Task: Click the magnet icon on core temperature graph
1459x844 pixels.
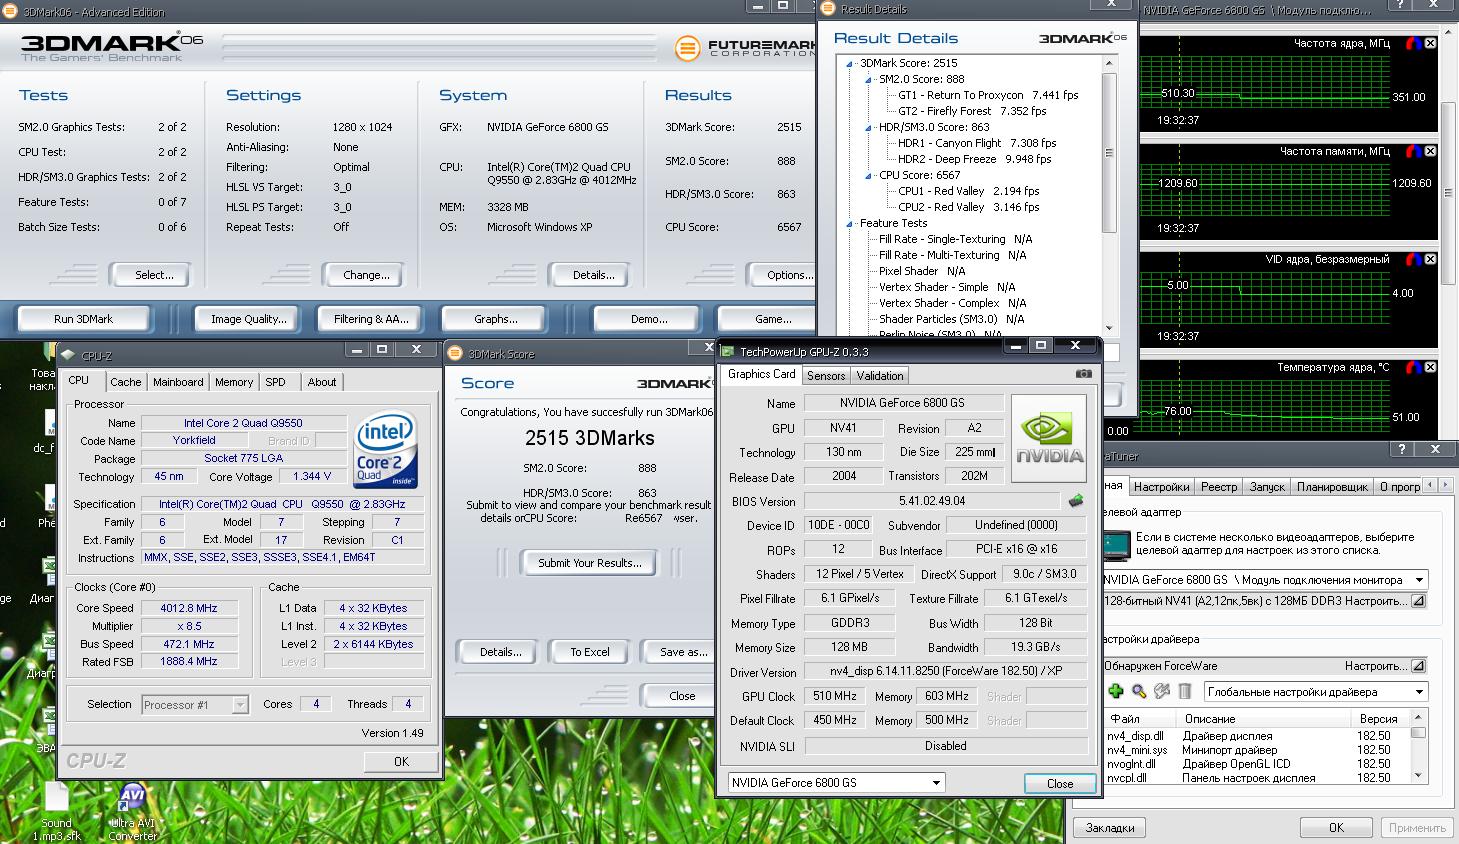Action: point(1413,368)
